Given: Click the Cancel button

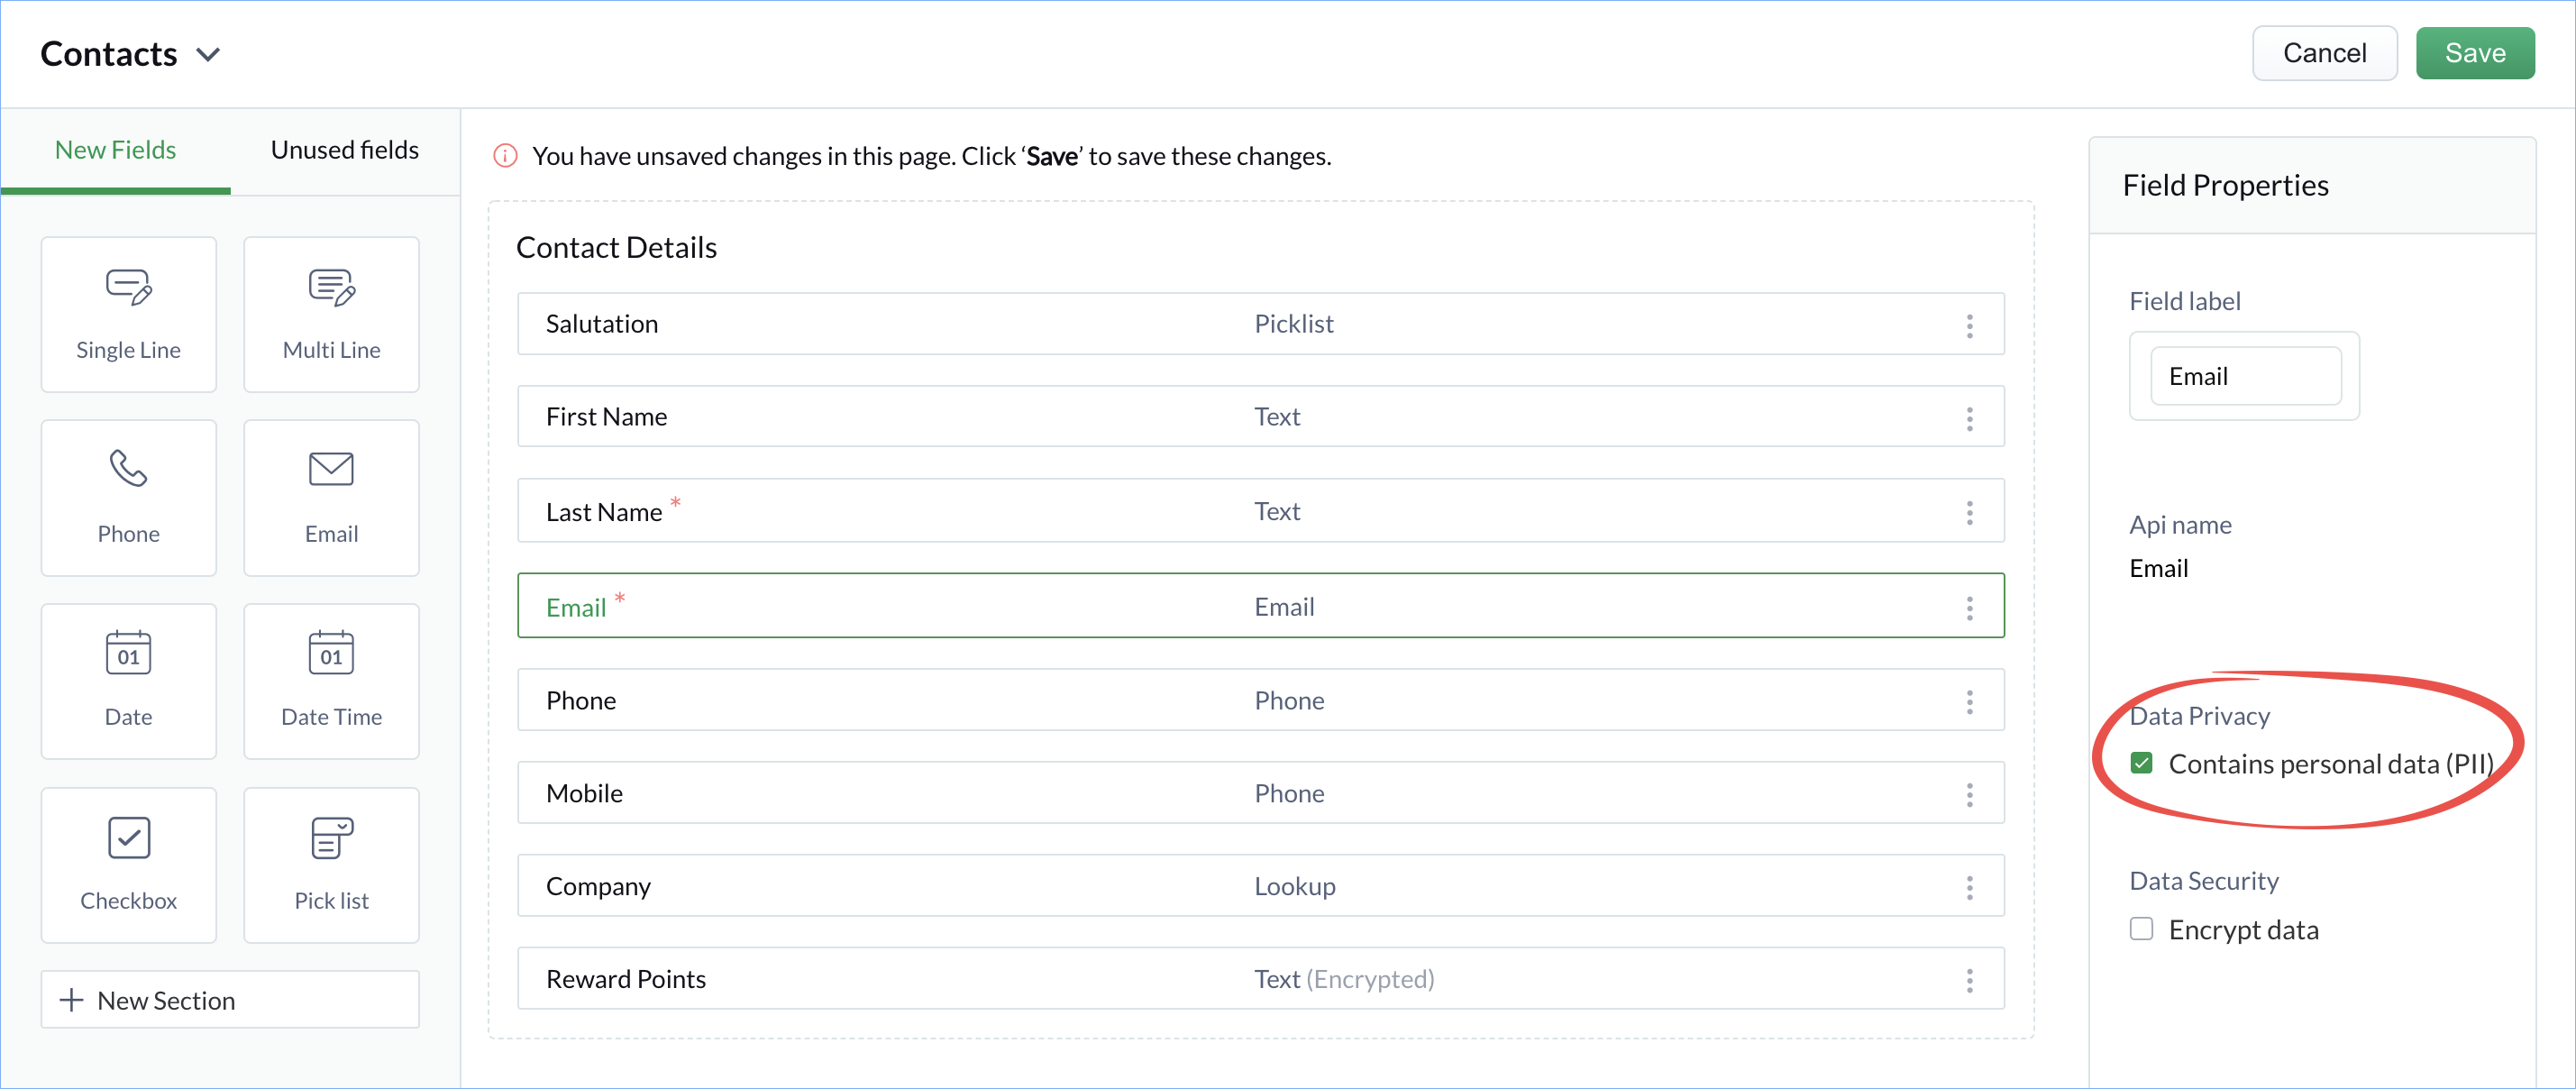Looking at the screenshot, I should (2324, 53).
